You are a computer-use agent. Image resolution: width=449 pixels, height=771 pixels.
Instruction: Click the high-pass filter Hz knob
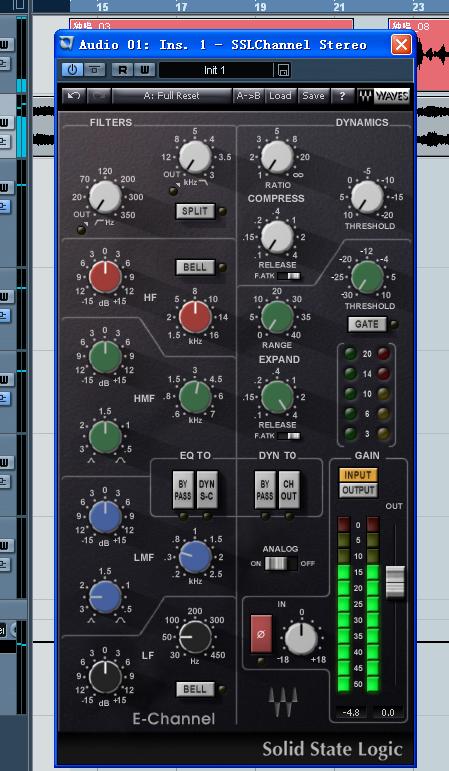[105, 196]
